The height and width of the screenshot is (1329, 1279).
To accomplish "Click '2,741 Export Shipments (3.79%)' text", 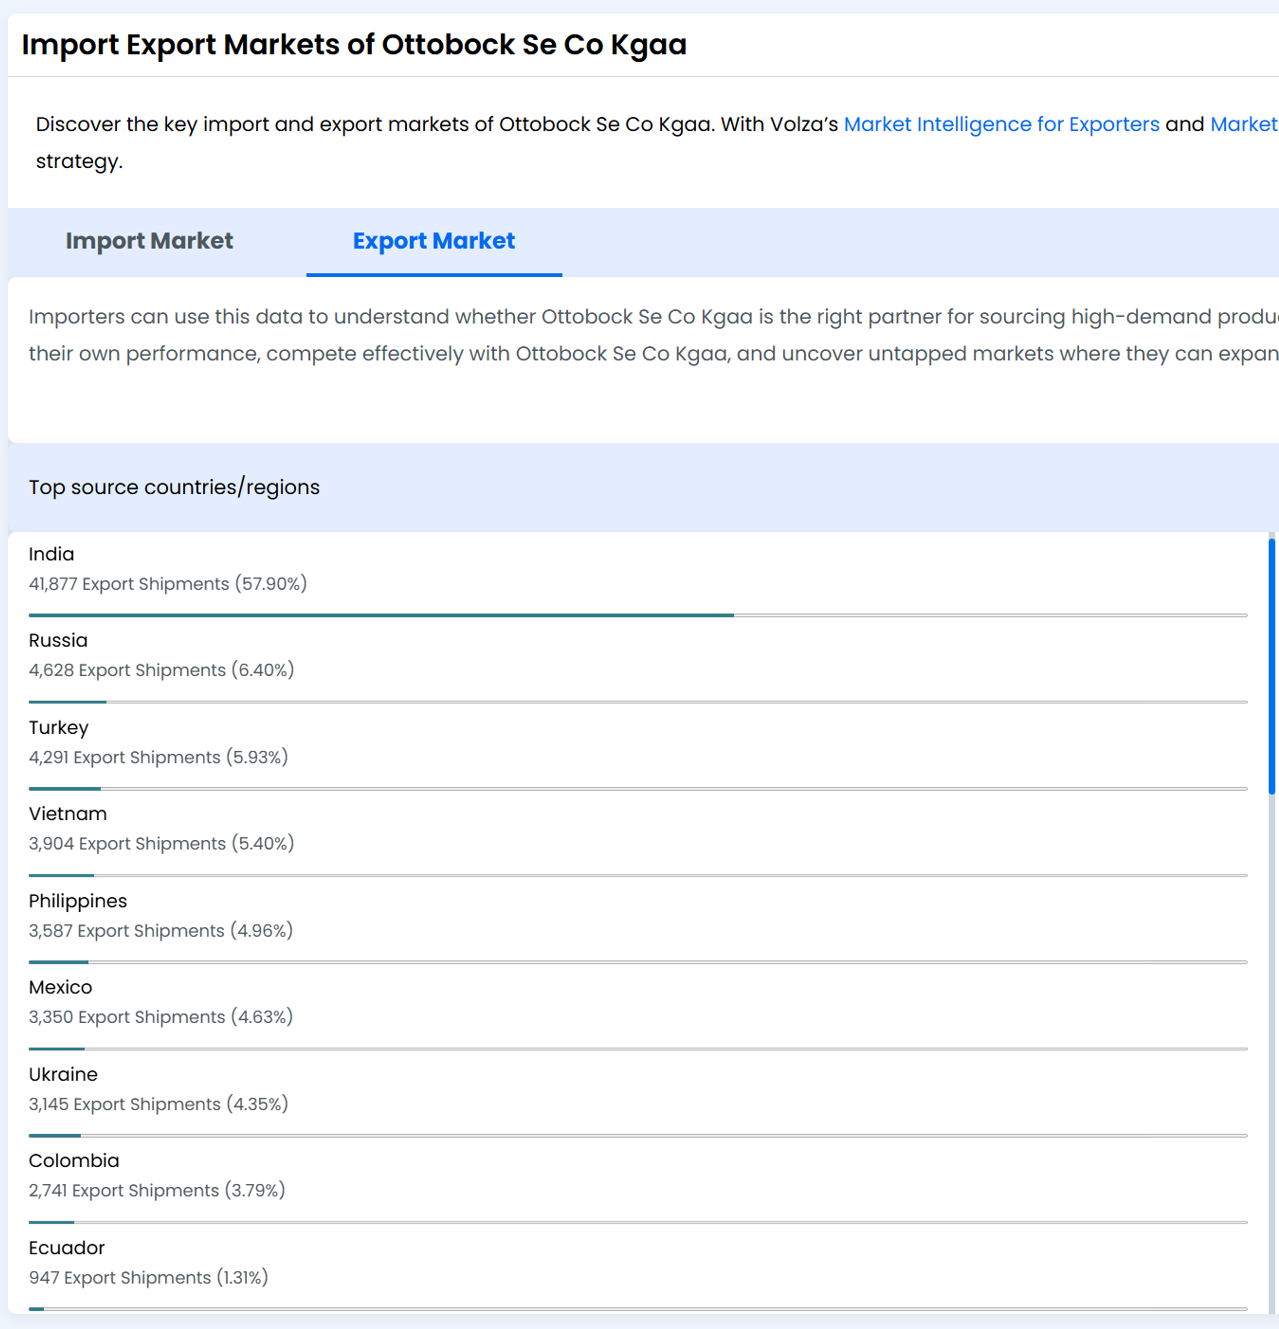I will point(157,1191).
